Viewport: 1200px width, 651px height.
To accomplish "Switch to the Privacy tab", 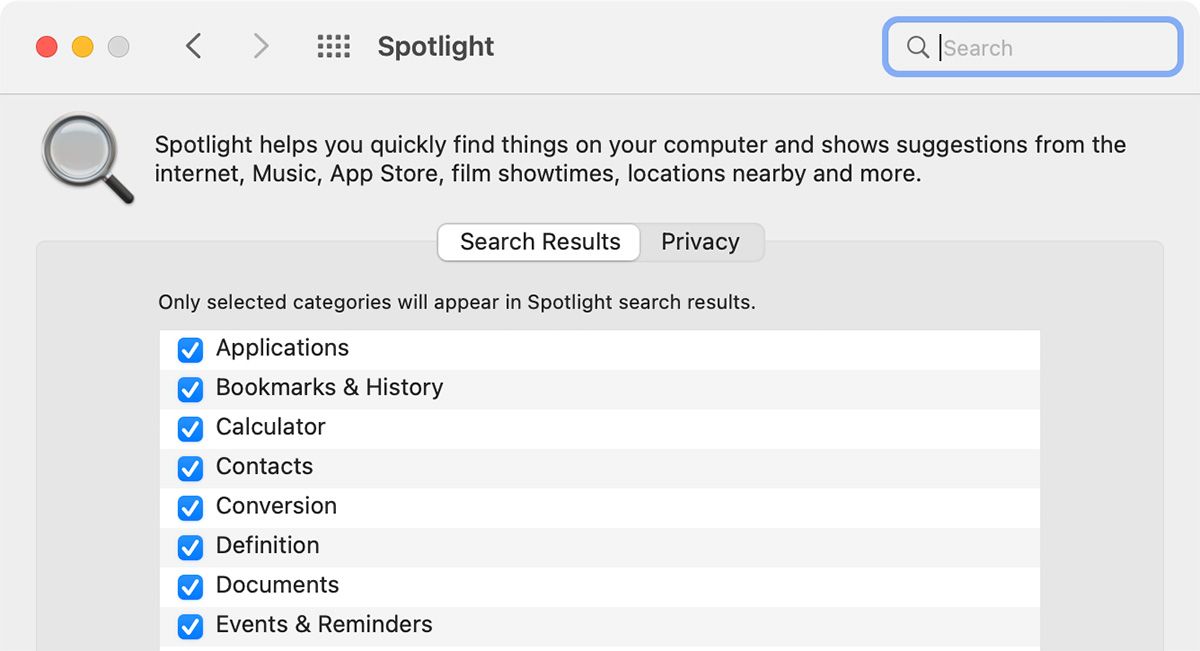I will click(700, 242).
